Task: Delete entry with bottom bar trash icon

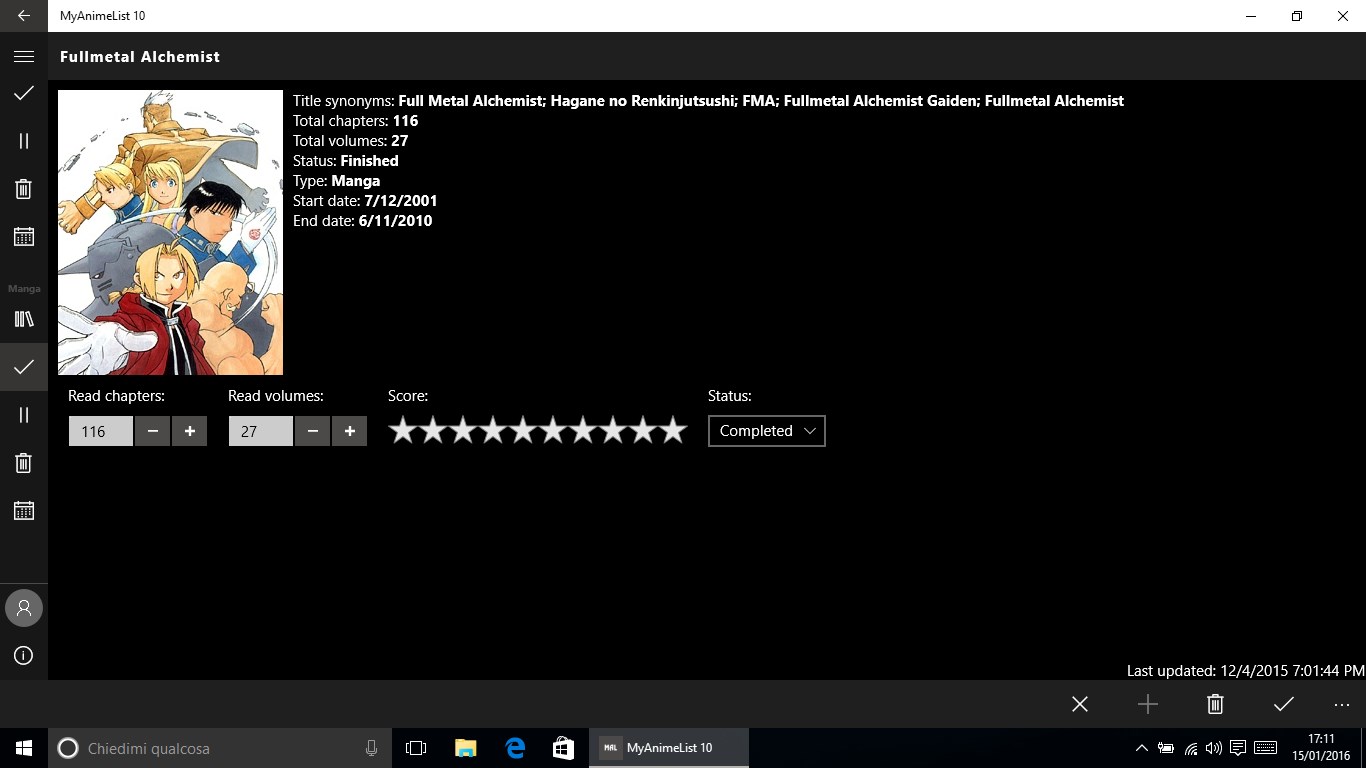Action: pos(1216,704)
